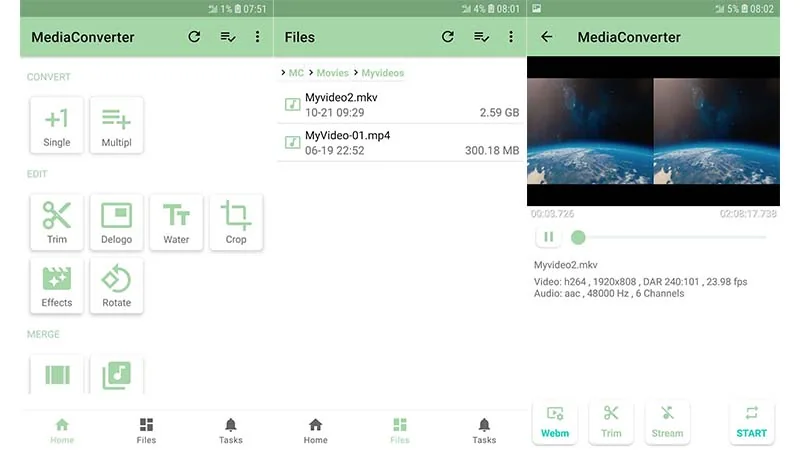Tap the Stream button

coord(667,422)
